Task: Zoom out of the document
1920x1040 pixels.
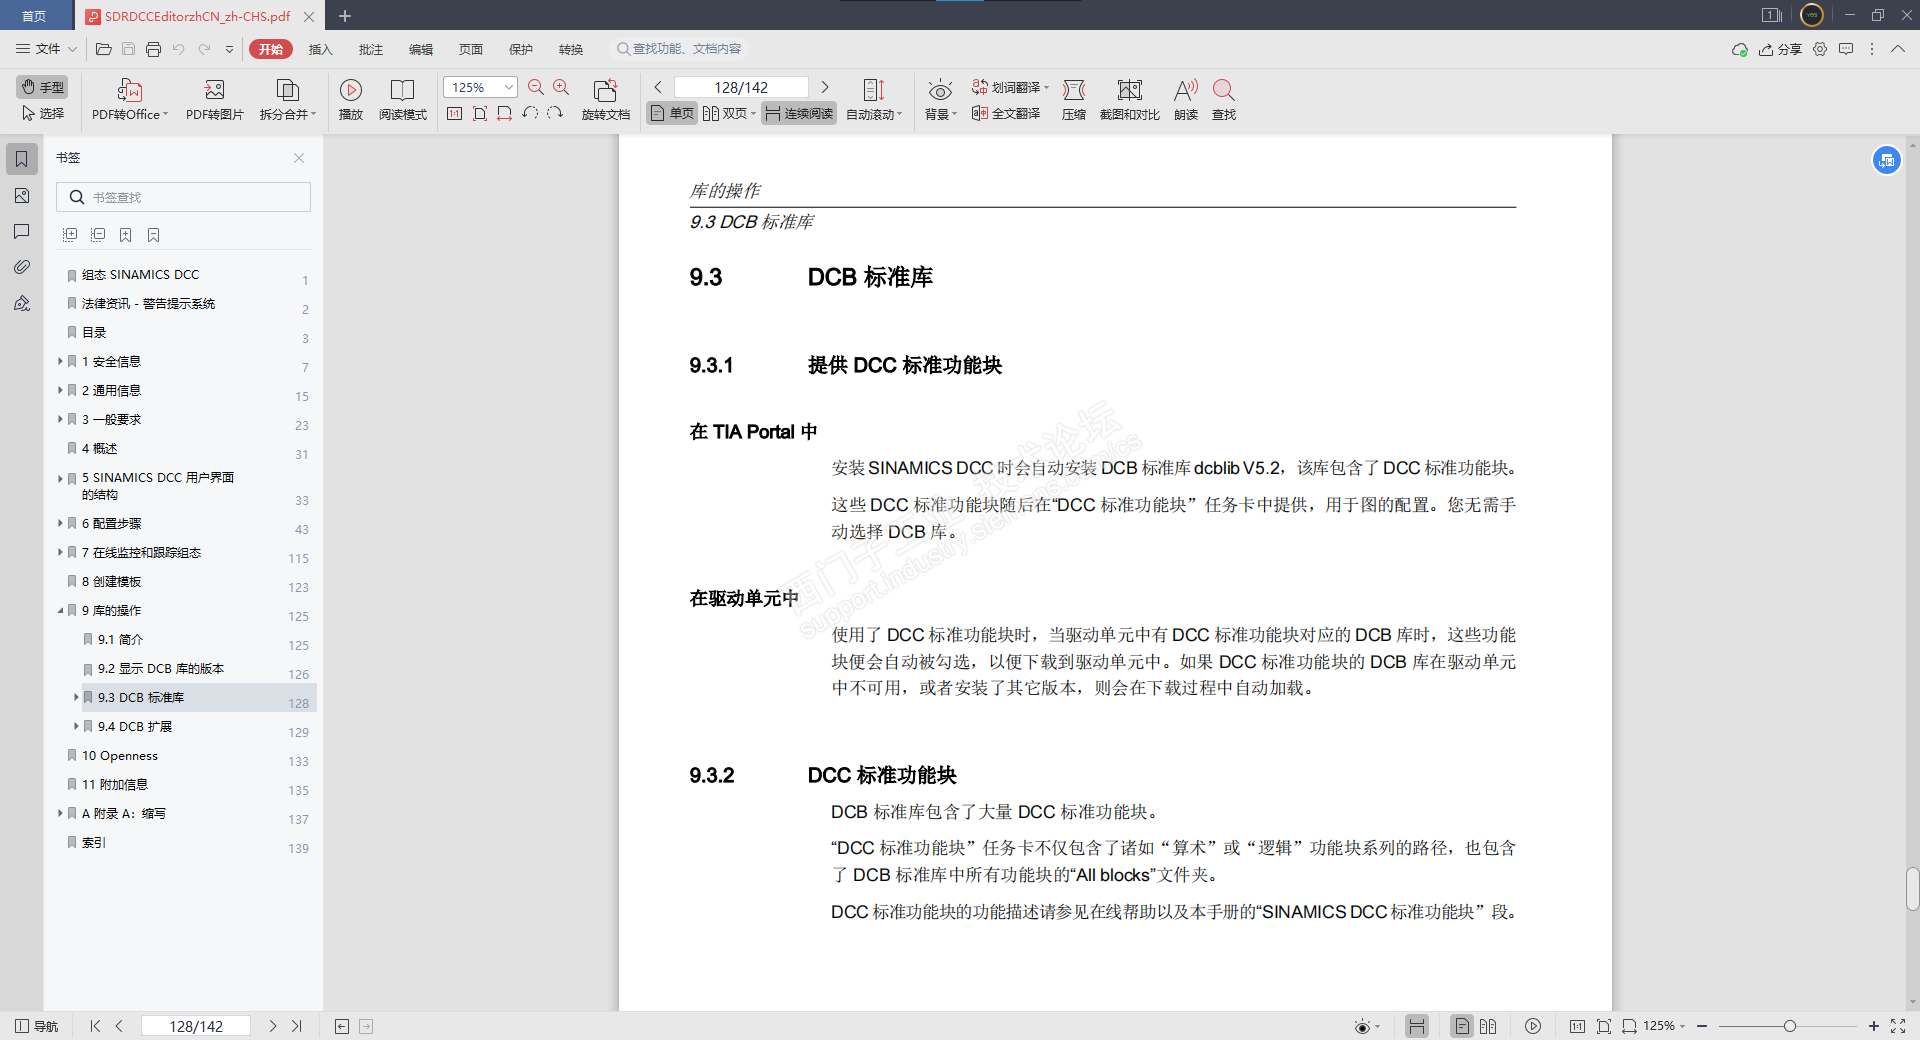Action: point(536,87)
